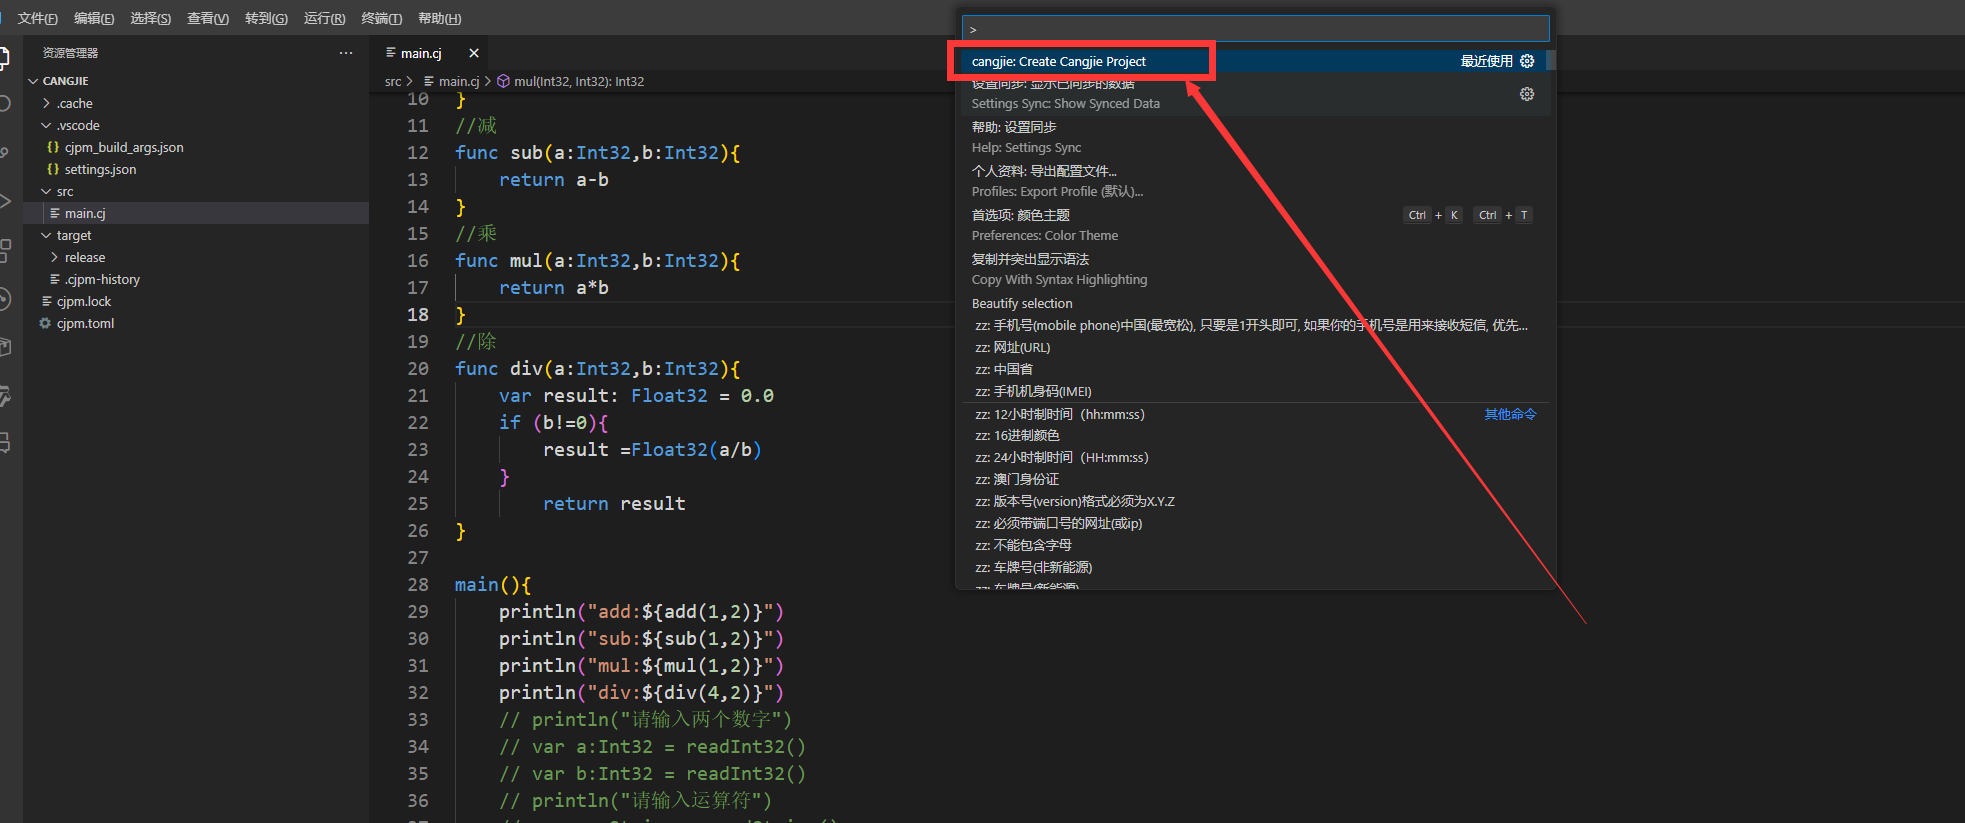Select zz: 必须带端口号的网址 command
The height and width of the screenshot is (823, 1965).
coord(1254,523)
